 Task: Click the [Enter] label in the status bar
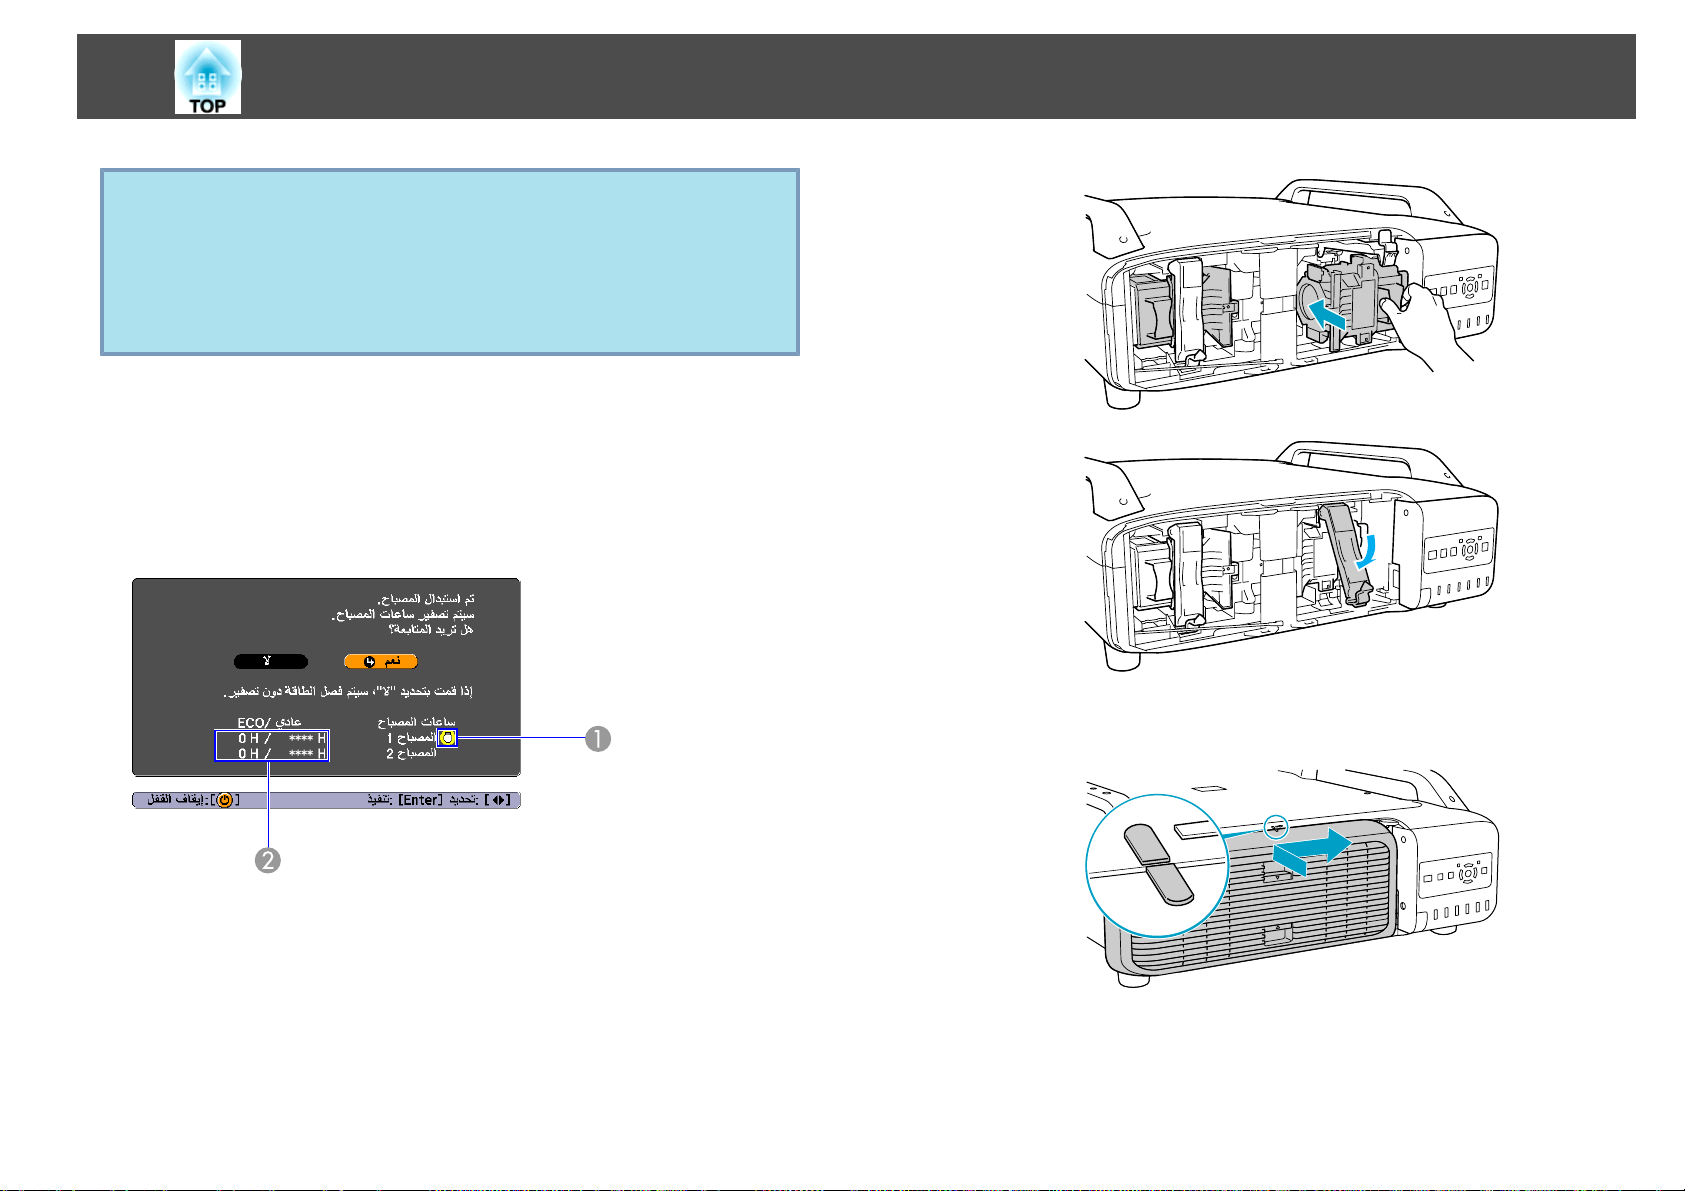[x=421, y=800]
